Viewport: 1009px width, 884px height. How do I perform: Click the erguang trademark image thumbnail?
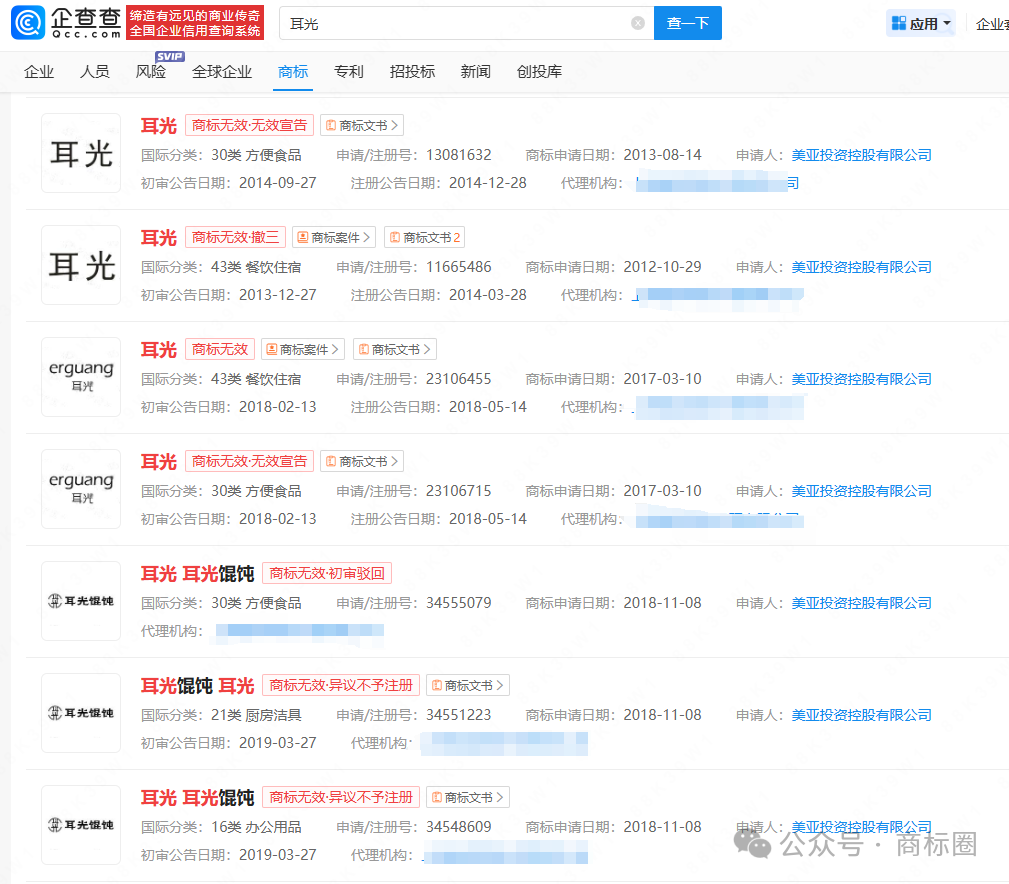pyautogui.click(x=80, y=377)
